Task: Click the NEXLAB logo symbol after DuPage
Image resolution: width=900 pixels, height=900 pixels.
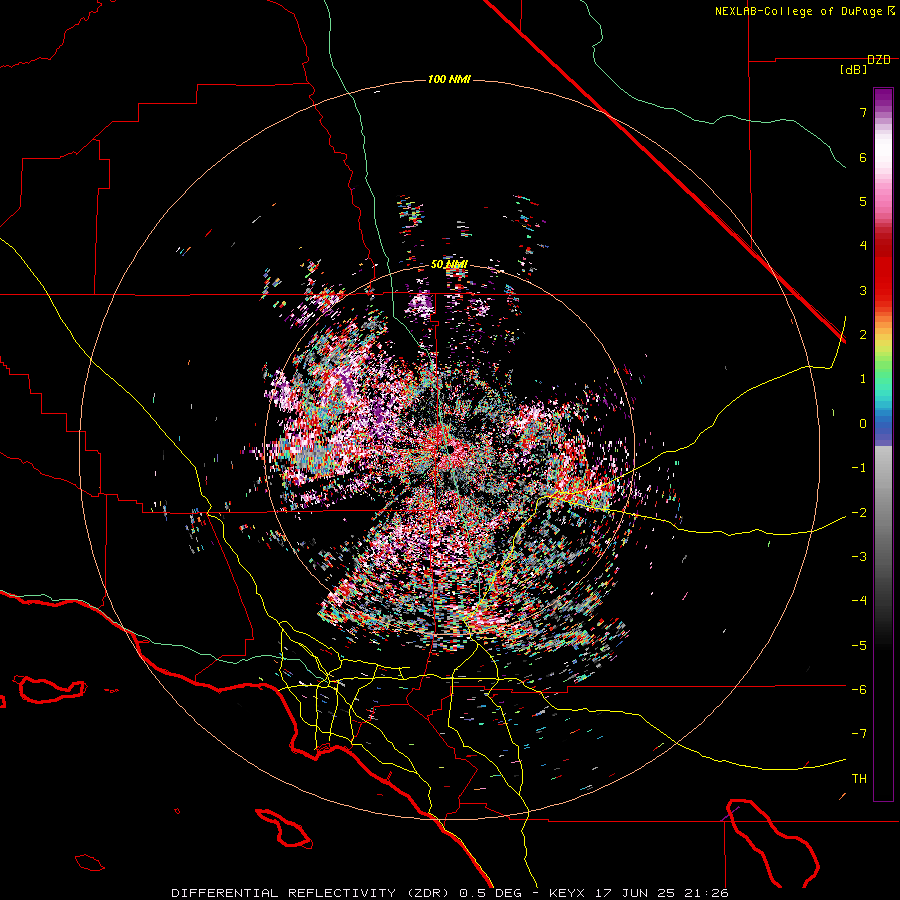Action: click(890, 11)
